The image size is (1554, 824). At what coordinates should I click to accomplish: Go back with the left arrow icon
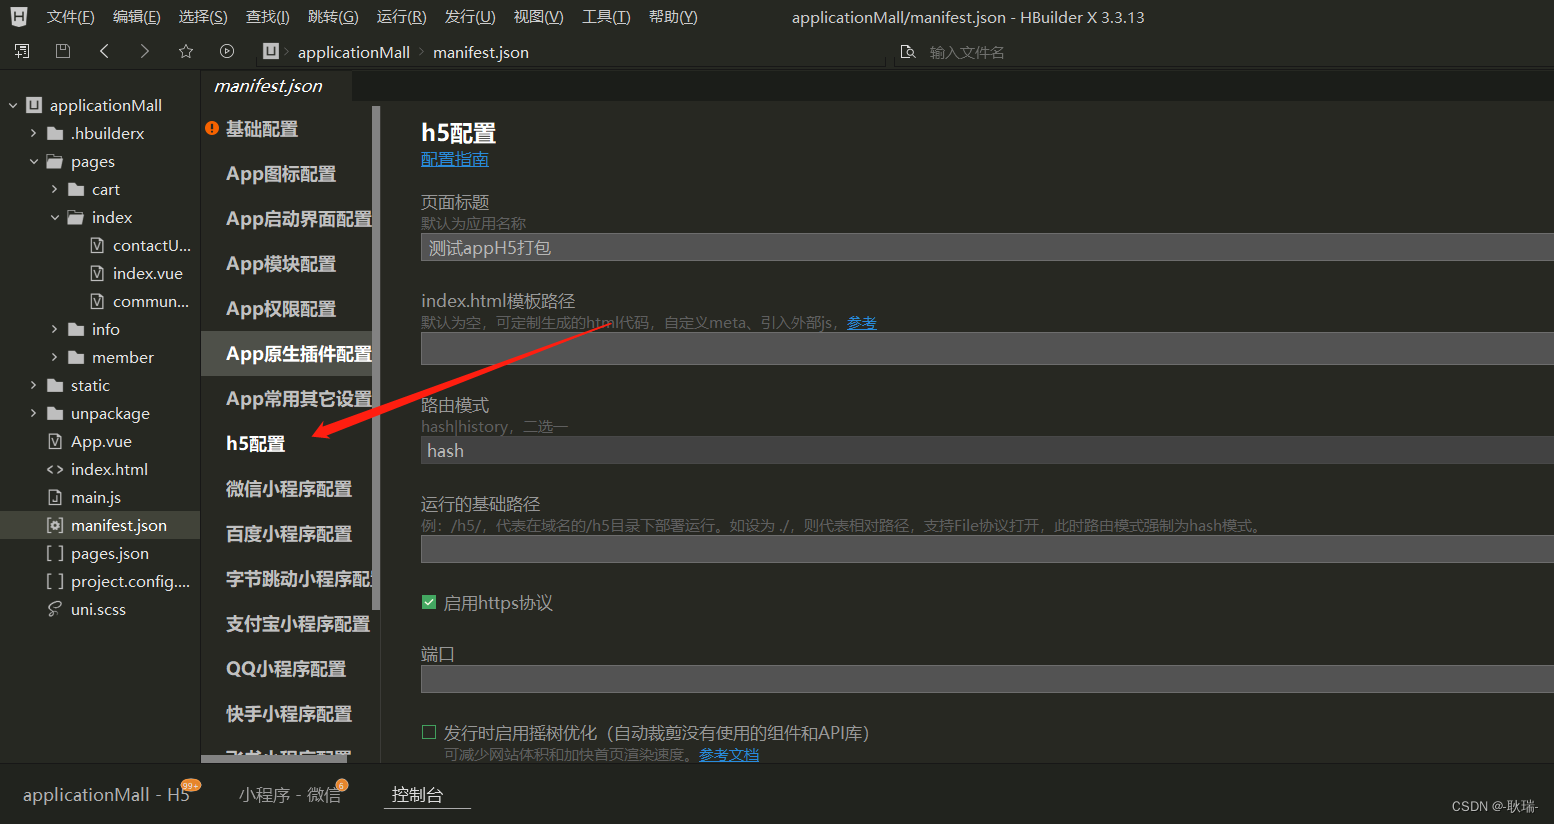(x=104, y=51)
